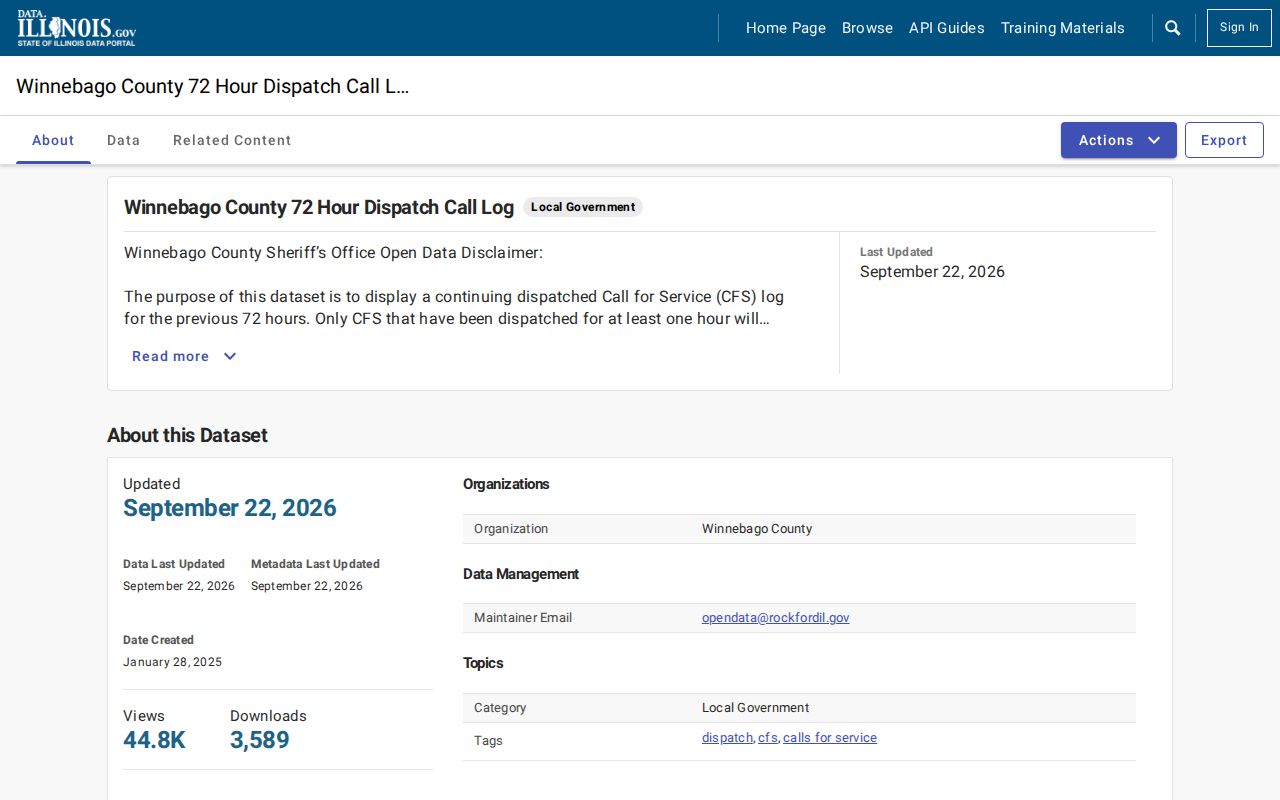
Task: Open maintainer email opendata@rockfordil.gov link
Action: click(776, 618)
